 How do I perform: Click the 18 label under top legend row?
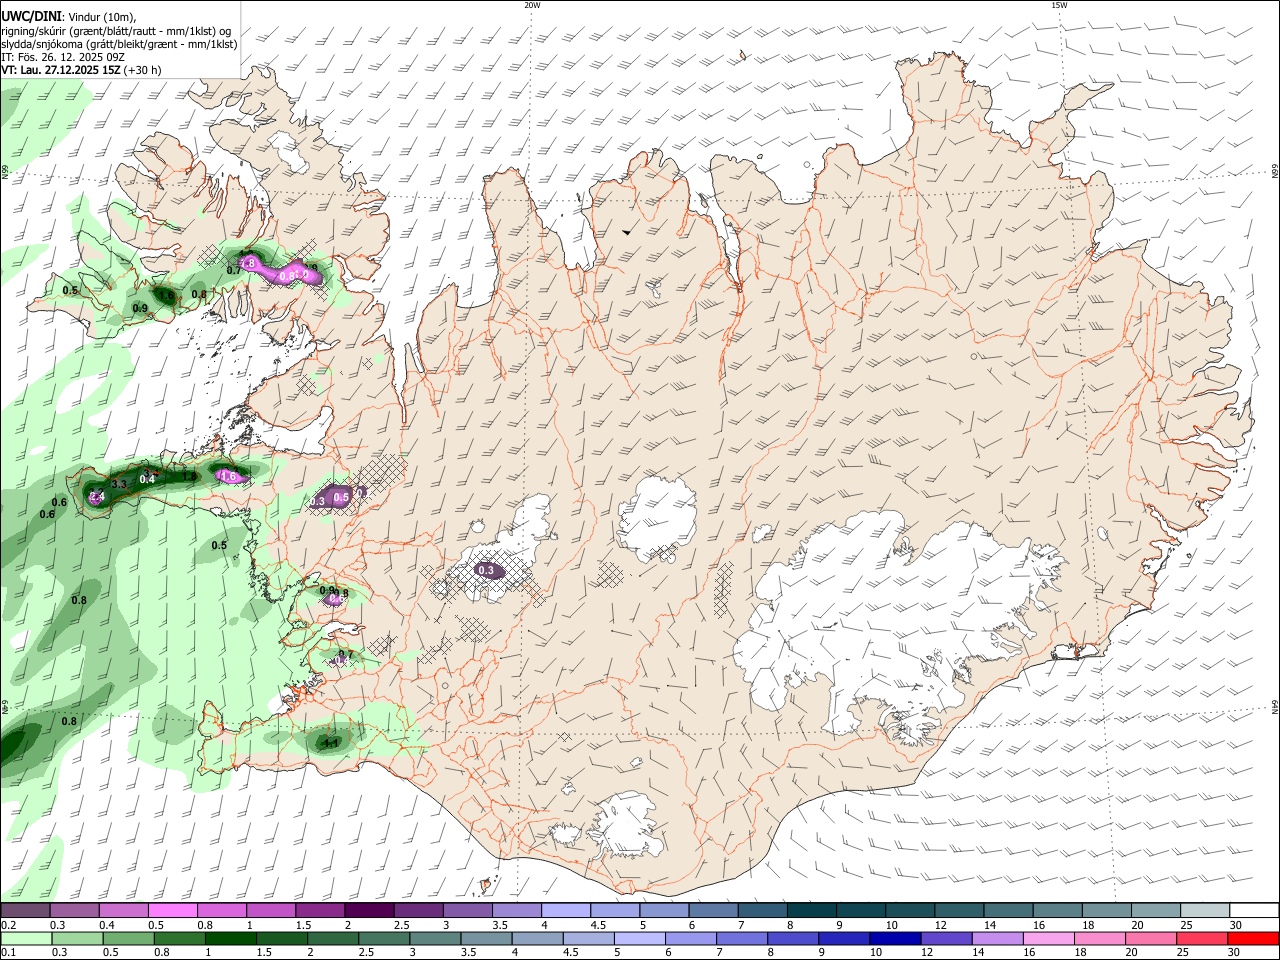click(1088, 926)
